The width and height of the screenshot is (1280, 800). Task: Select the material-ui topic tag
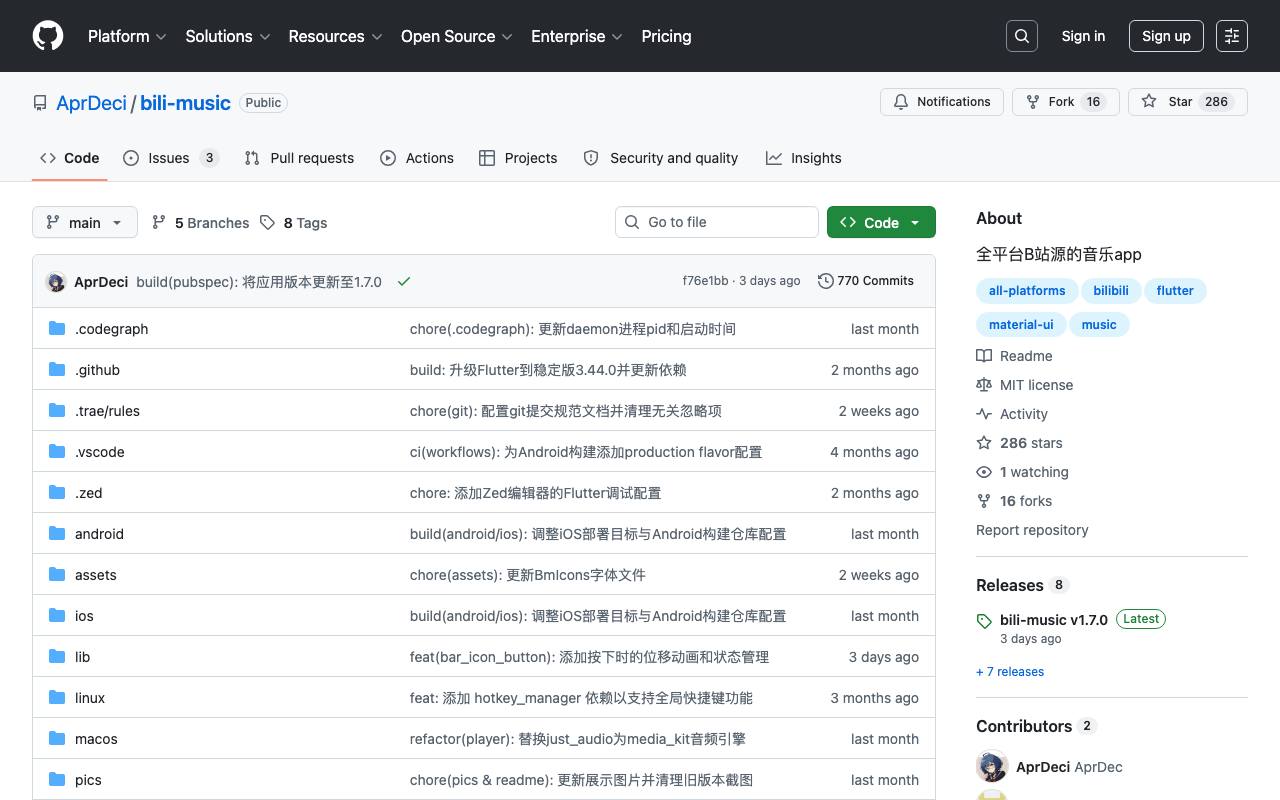pos(1021,325)
